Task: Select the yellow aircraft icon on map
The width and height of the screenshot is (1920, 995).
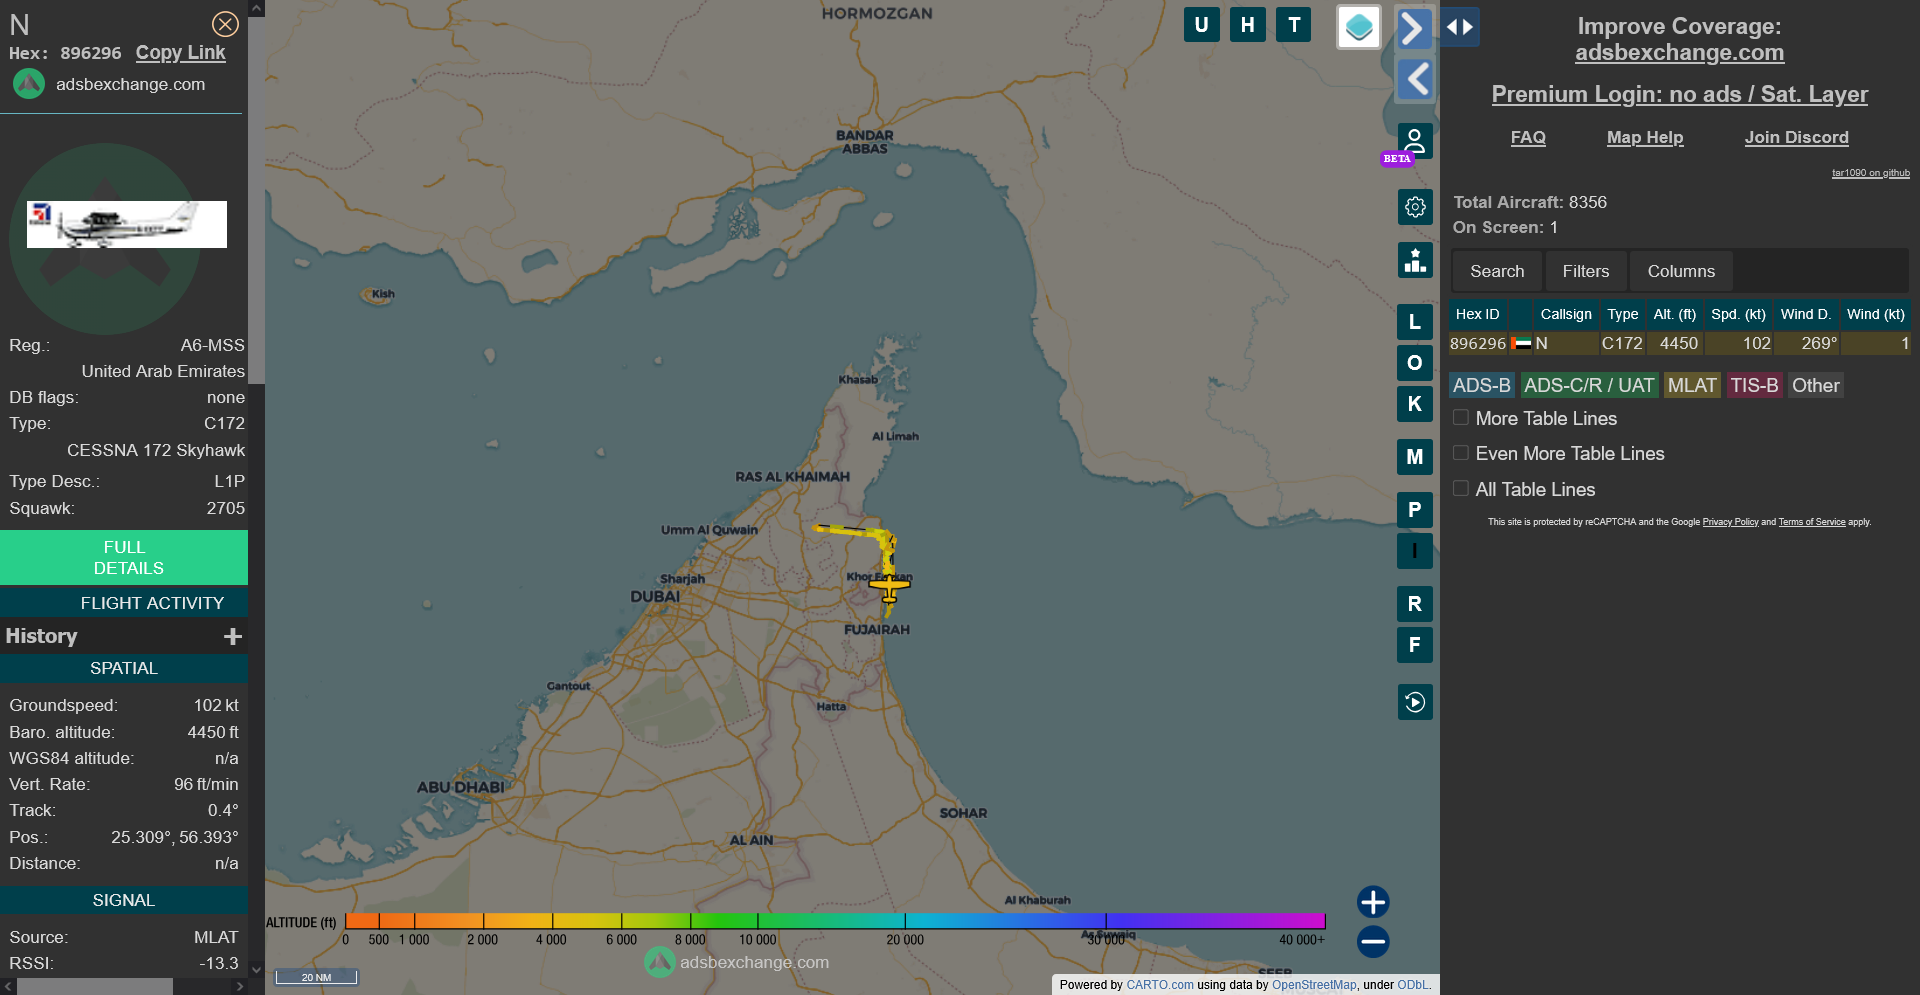Action: coord(889,586)
